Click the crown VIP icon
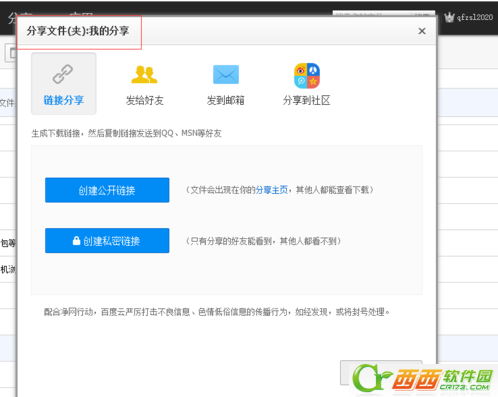 click(x=449, y=17)
